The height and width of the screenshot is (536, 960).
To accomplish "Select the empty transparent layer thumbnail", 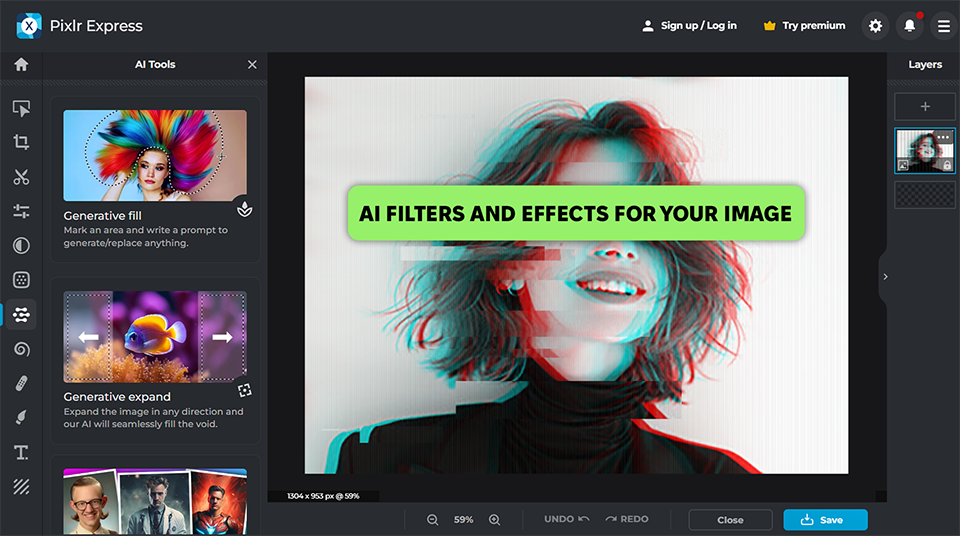I will 924,195.
